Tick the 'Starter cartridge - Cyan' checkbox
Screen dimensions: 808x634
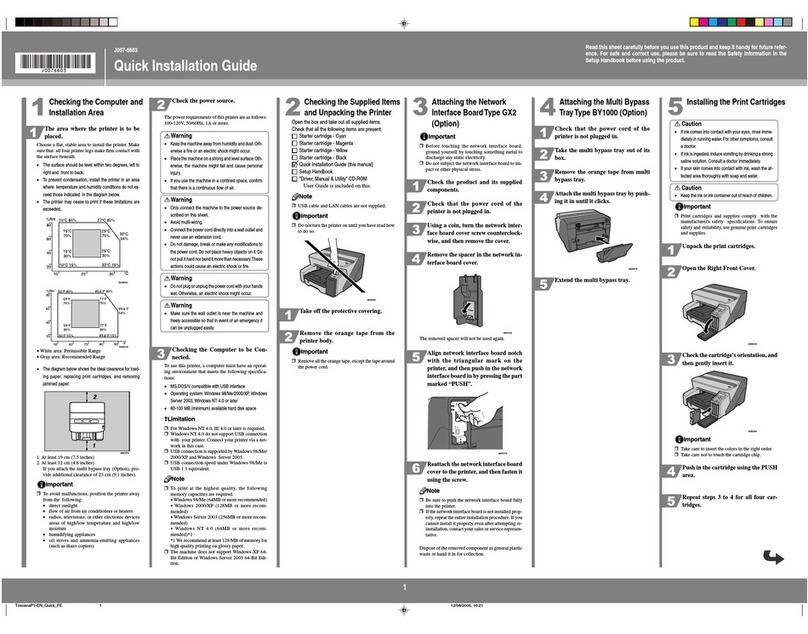pos(295,136)
